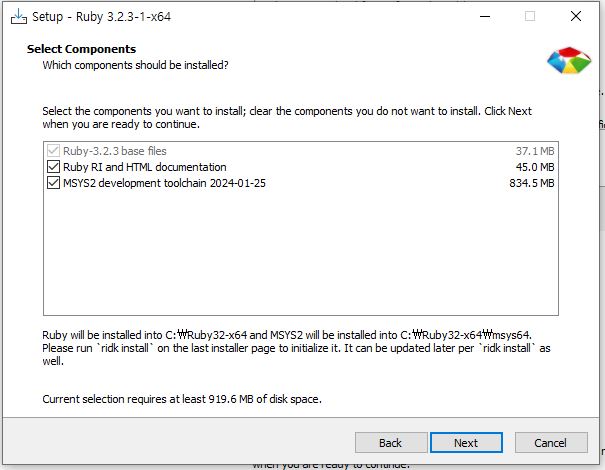Click the greyed-out maximize button
Viewport: 605px width, 470px height.
(x=530, y=16)
